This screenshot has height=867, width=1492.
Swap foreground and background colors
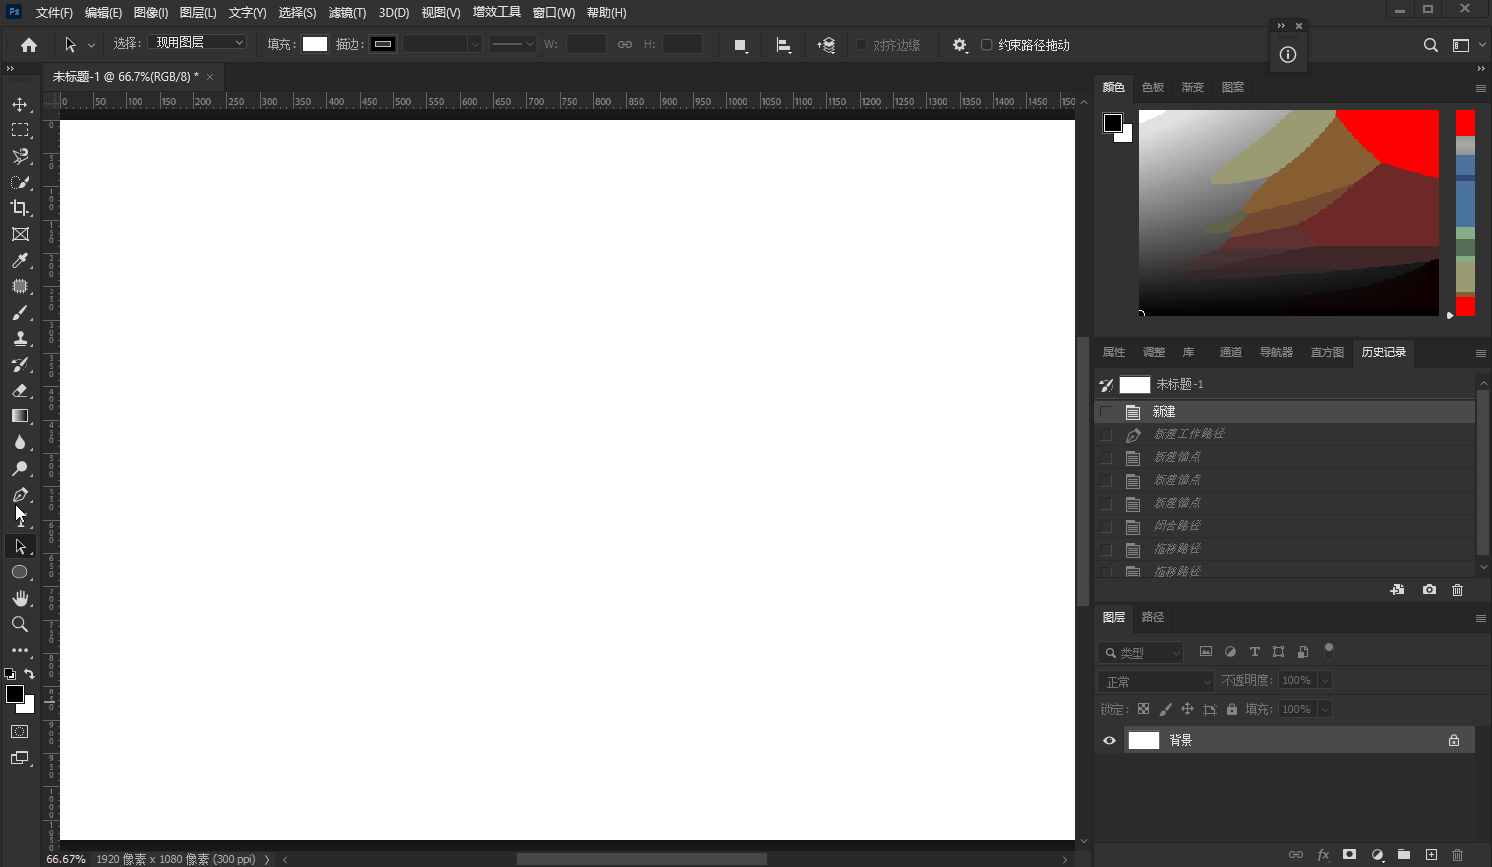click(30, 674)
